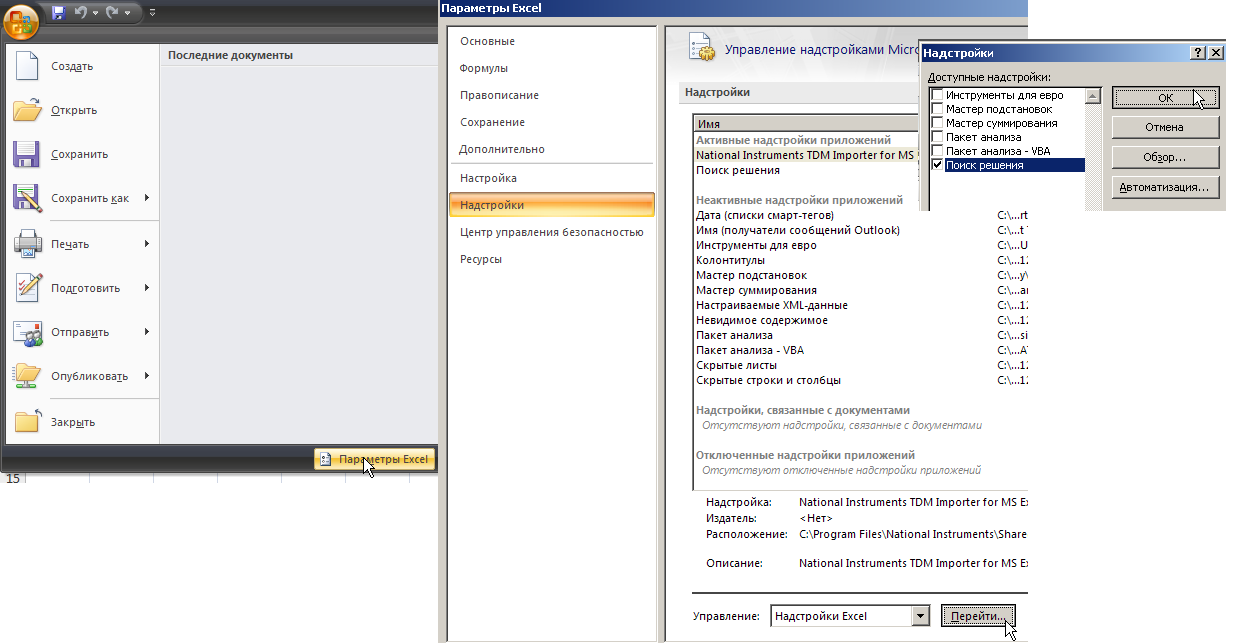This screenshot has width=1243, height=643.
Task: Select the Правописание category
Action: pyautogui.click(x=499, y=95)
